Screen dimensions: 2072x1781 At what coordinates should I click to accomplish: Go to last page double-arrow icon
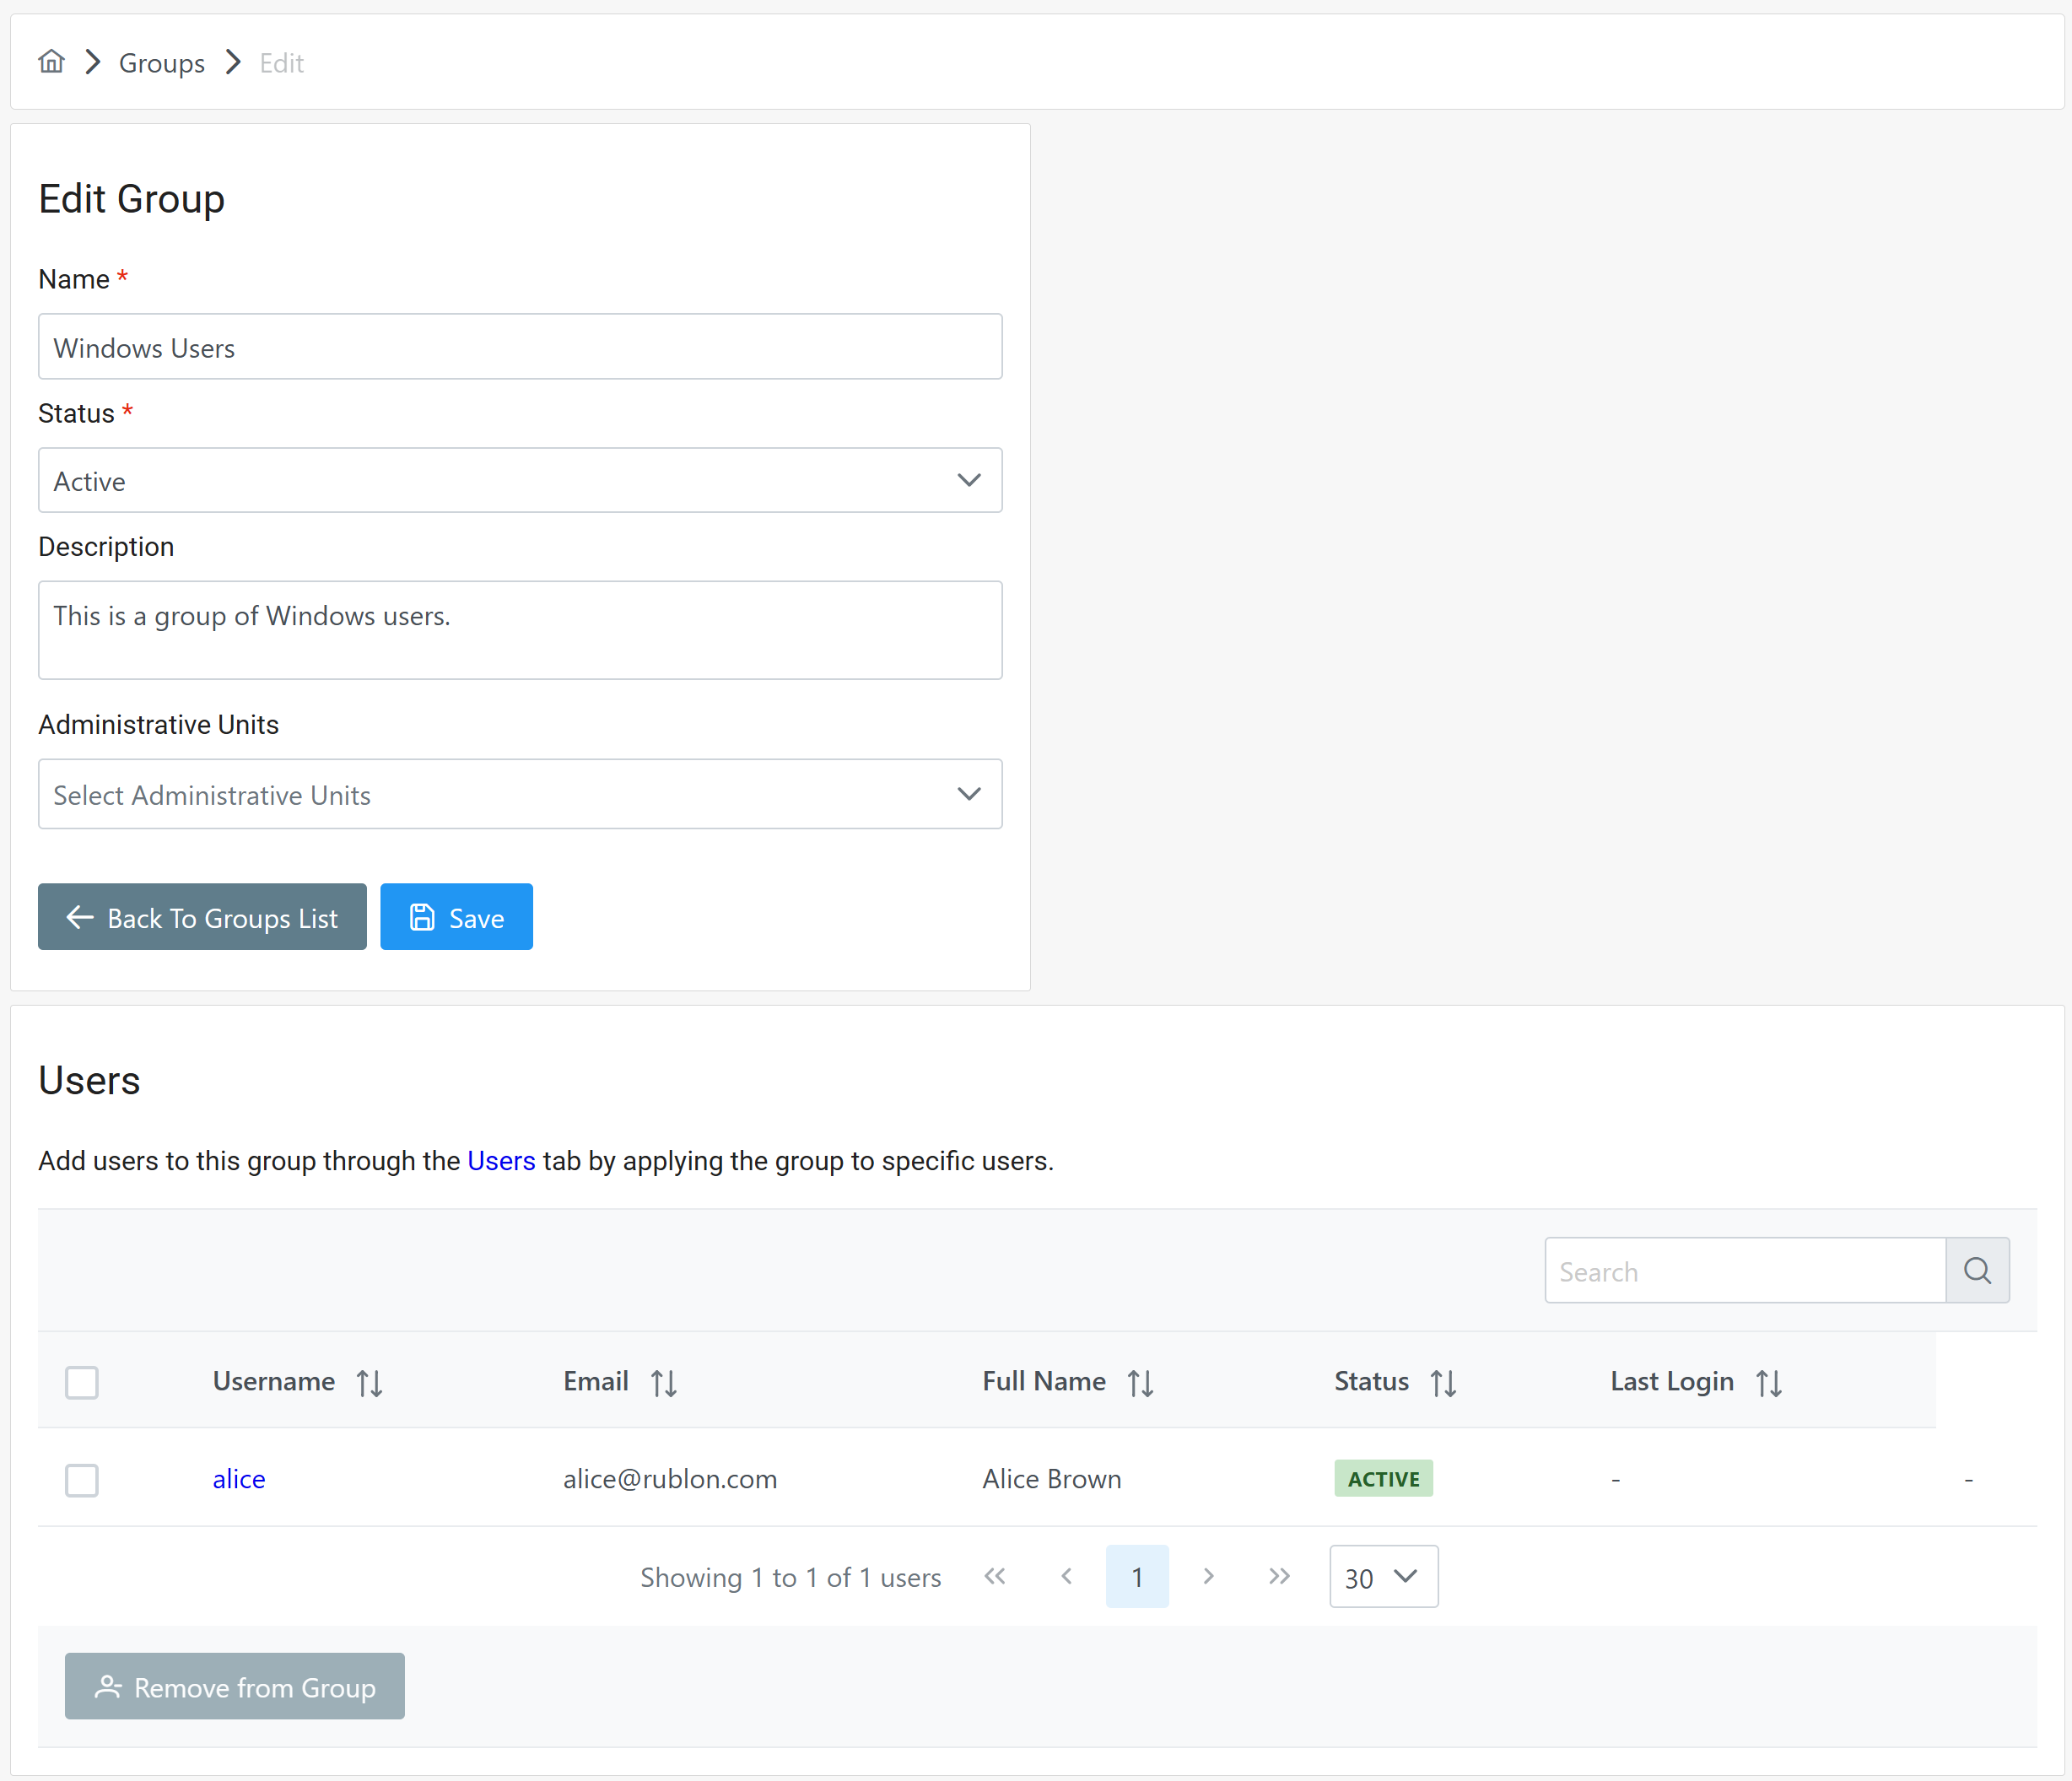pos(1278,1576)
